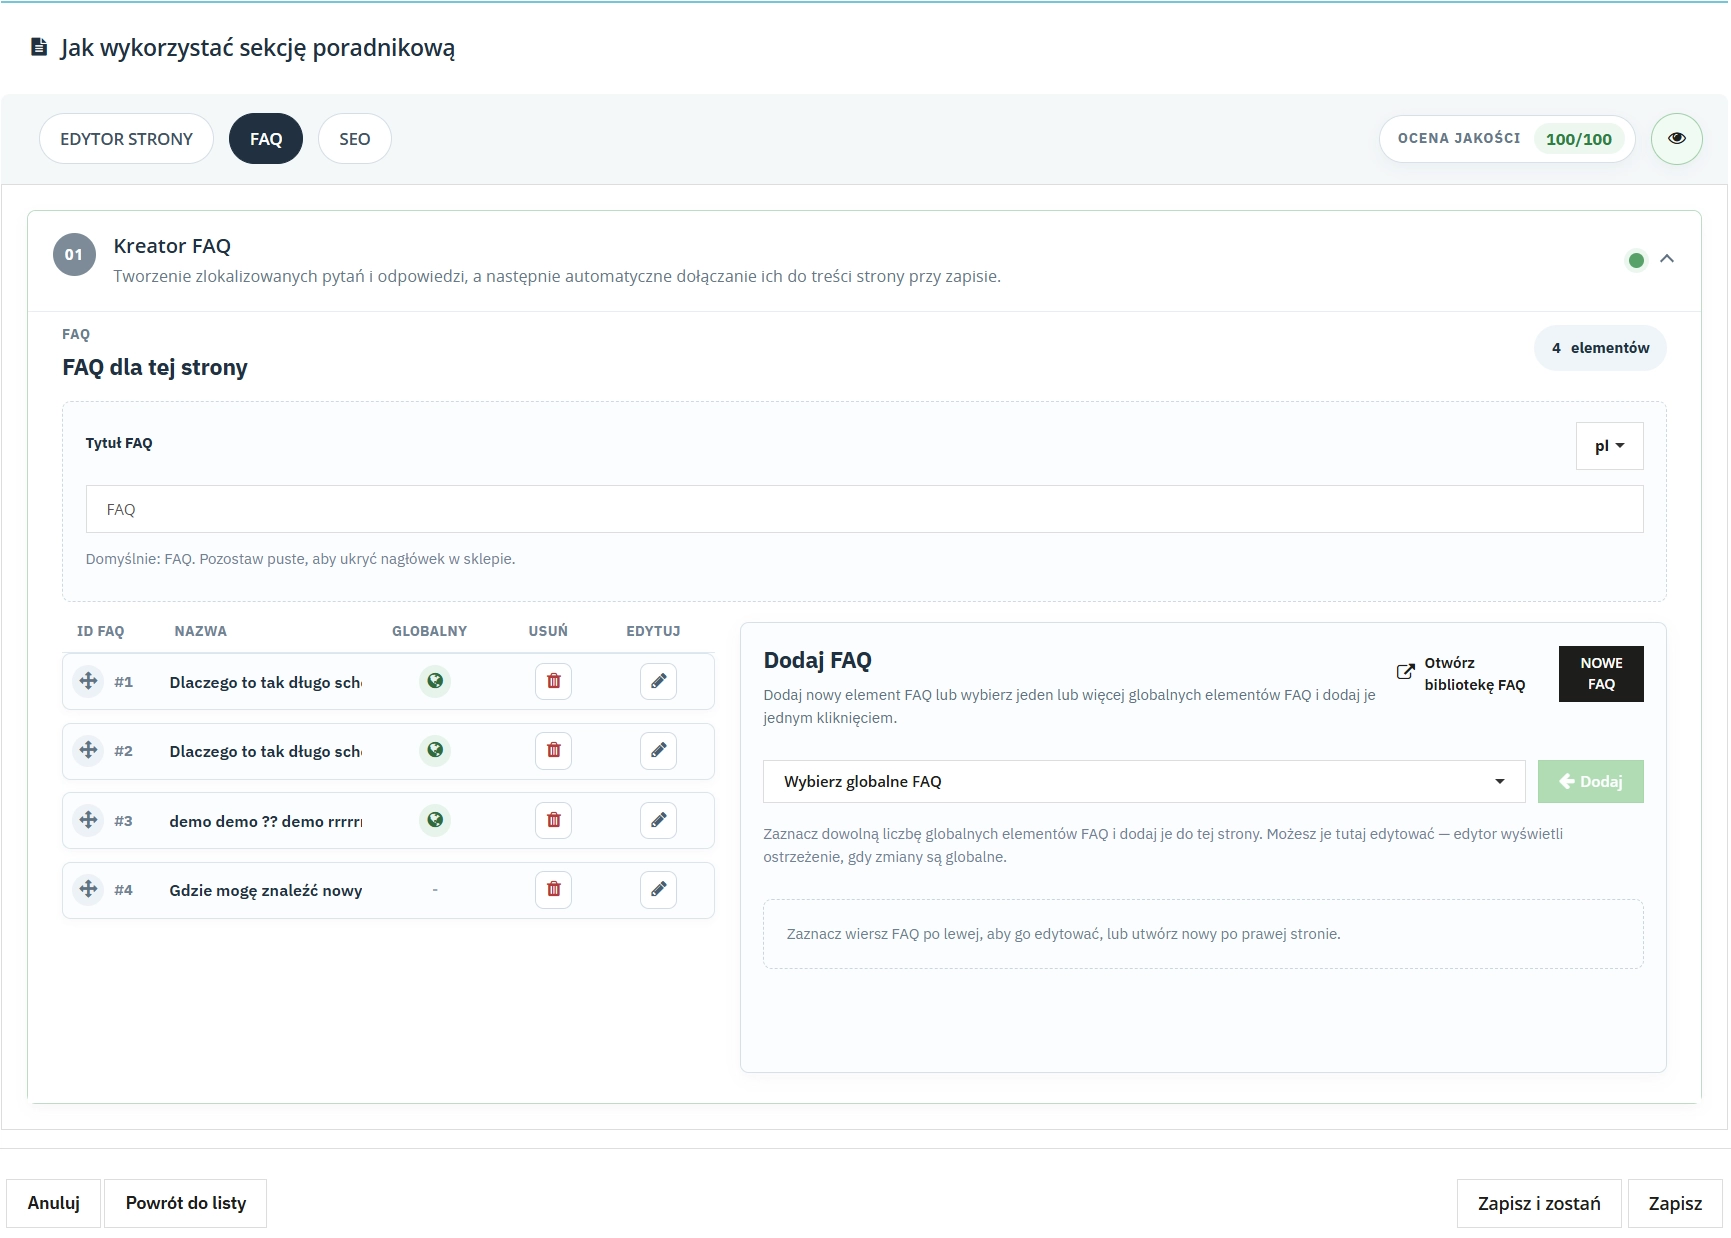Open the 'Wybierz globalne FAQ' dropdown
The image size is (1731, 1238).
coord(1143,781)
